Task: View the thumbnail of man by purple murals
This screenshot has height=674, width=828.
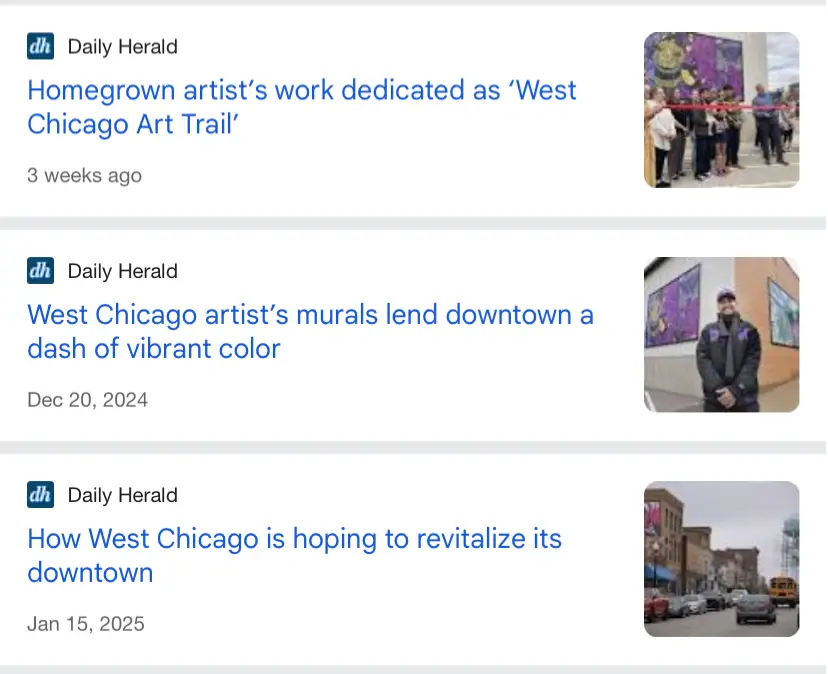Action: (721, 334)
